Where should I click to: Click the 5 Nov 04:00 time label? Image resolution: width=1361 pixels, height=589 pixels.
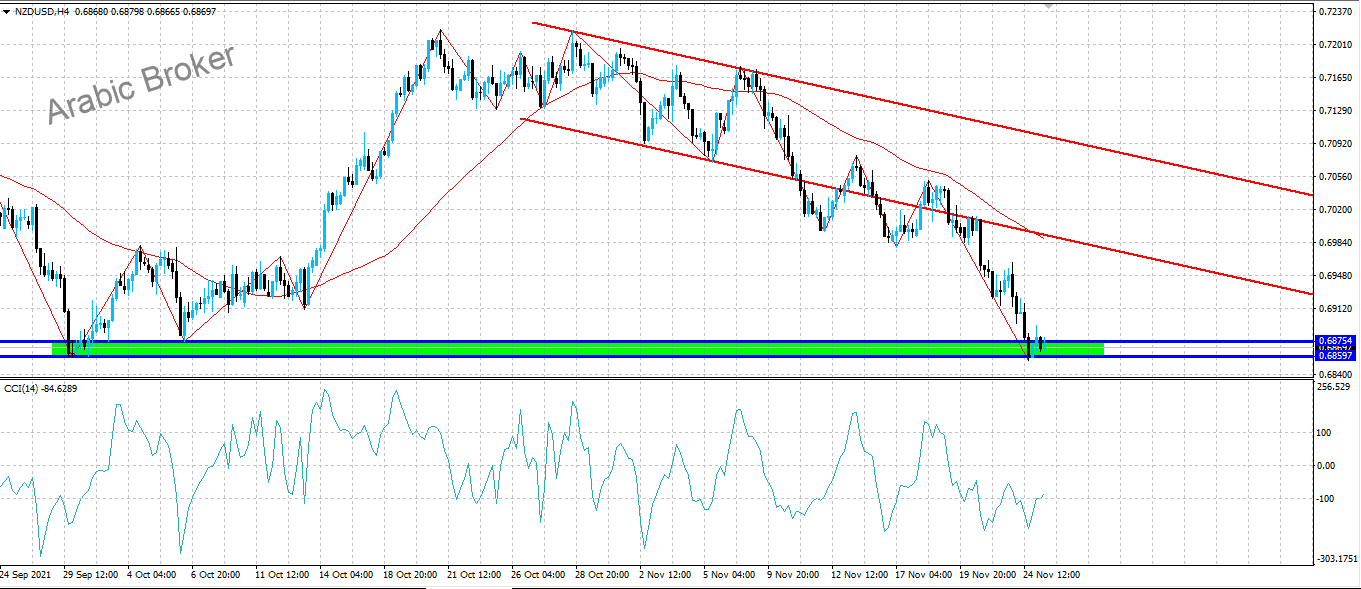(730, 576)
